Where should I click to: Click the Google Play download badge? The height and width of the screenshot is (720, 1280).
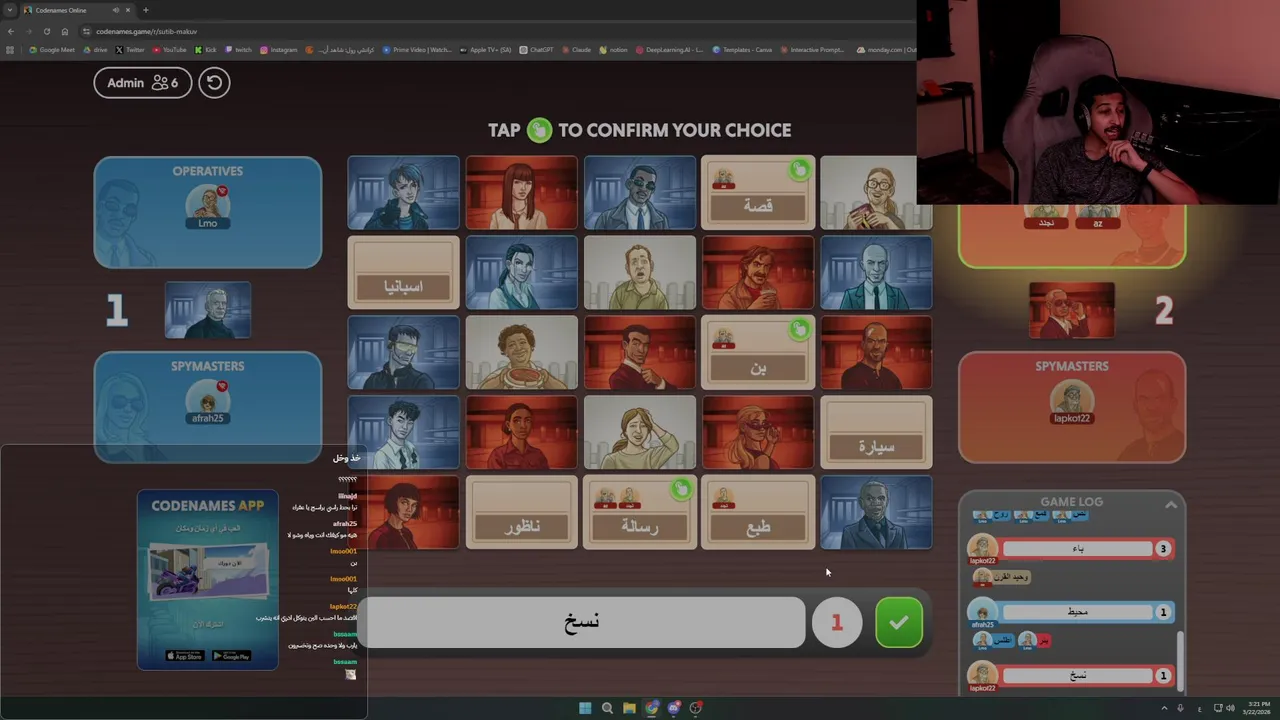(231, 656)
